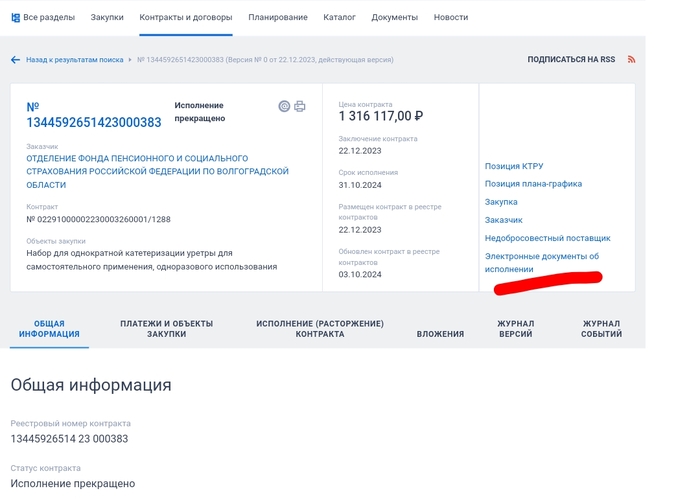Click the RSS feed icon
Image resolution: width=700 pixels, height=504 pixels.
point(631,60)
